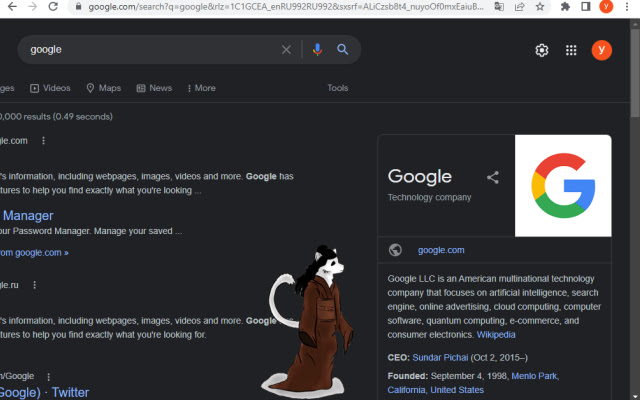Open Google quick settings gear
Screen dimensions: 640x400
coord(542,50)
